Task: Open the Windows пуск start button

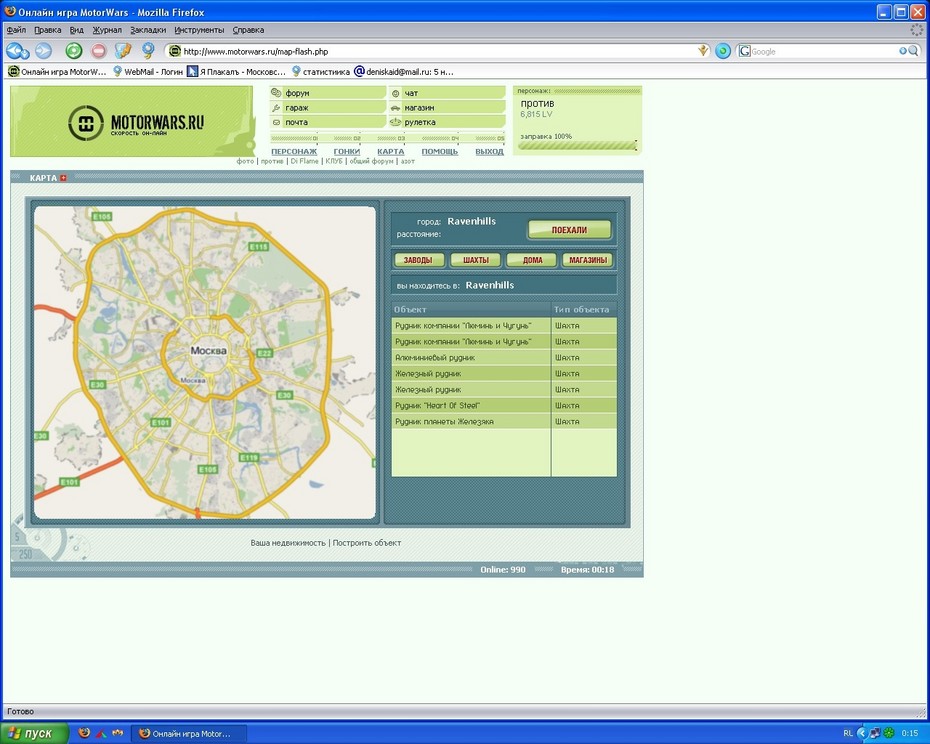Action: click(33, 733)
